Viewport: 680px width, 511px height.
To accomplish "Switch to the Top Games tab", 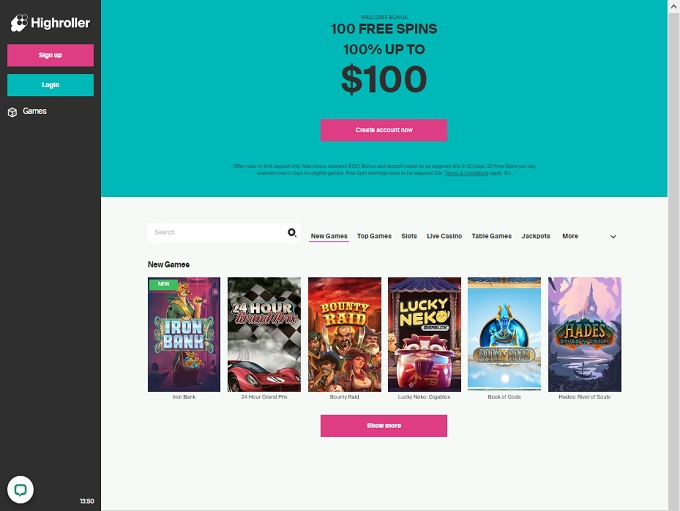I will point(374,236).
